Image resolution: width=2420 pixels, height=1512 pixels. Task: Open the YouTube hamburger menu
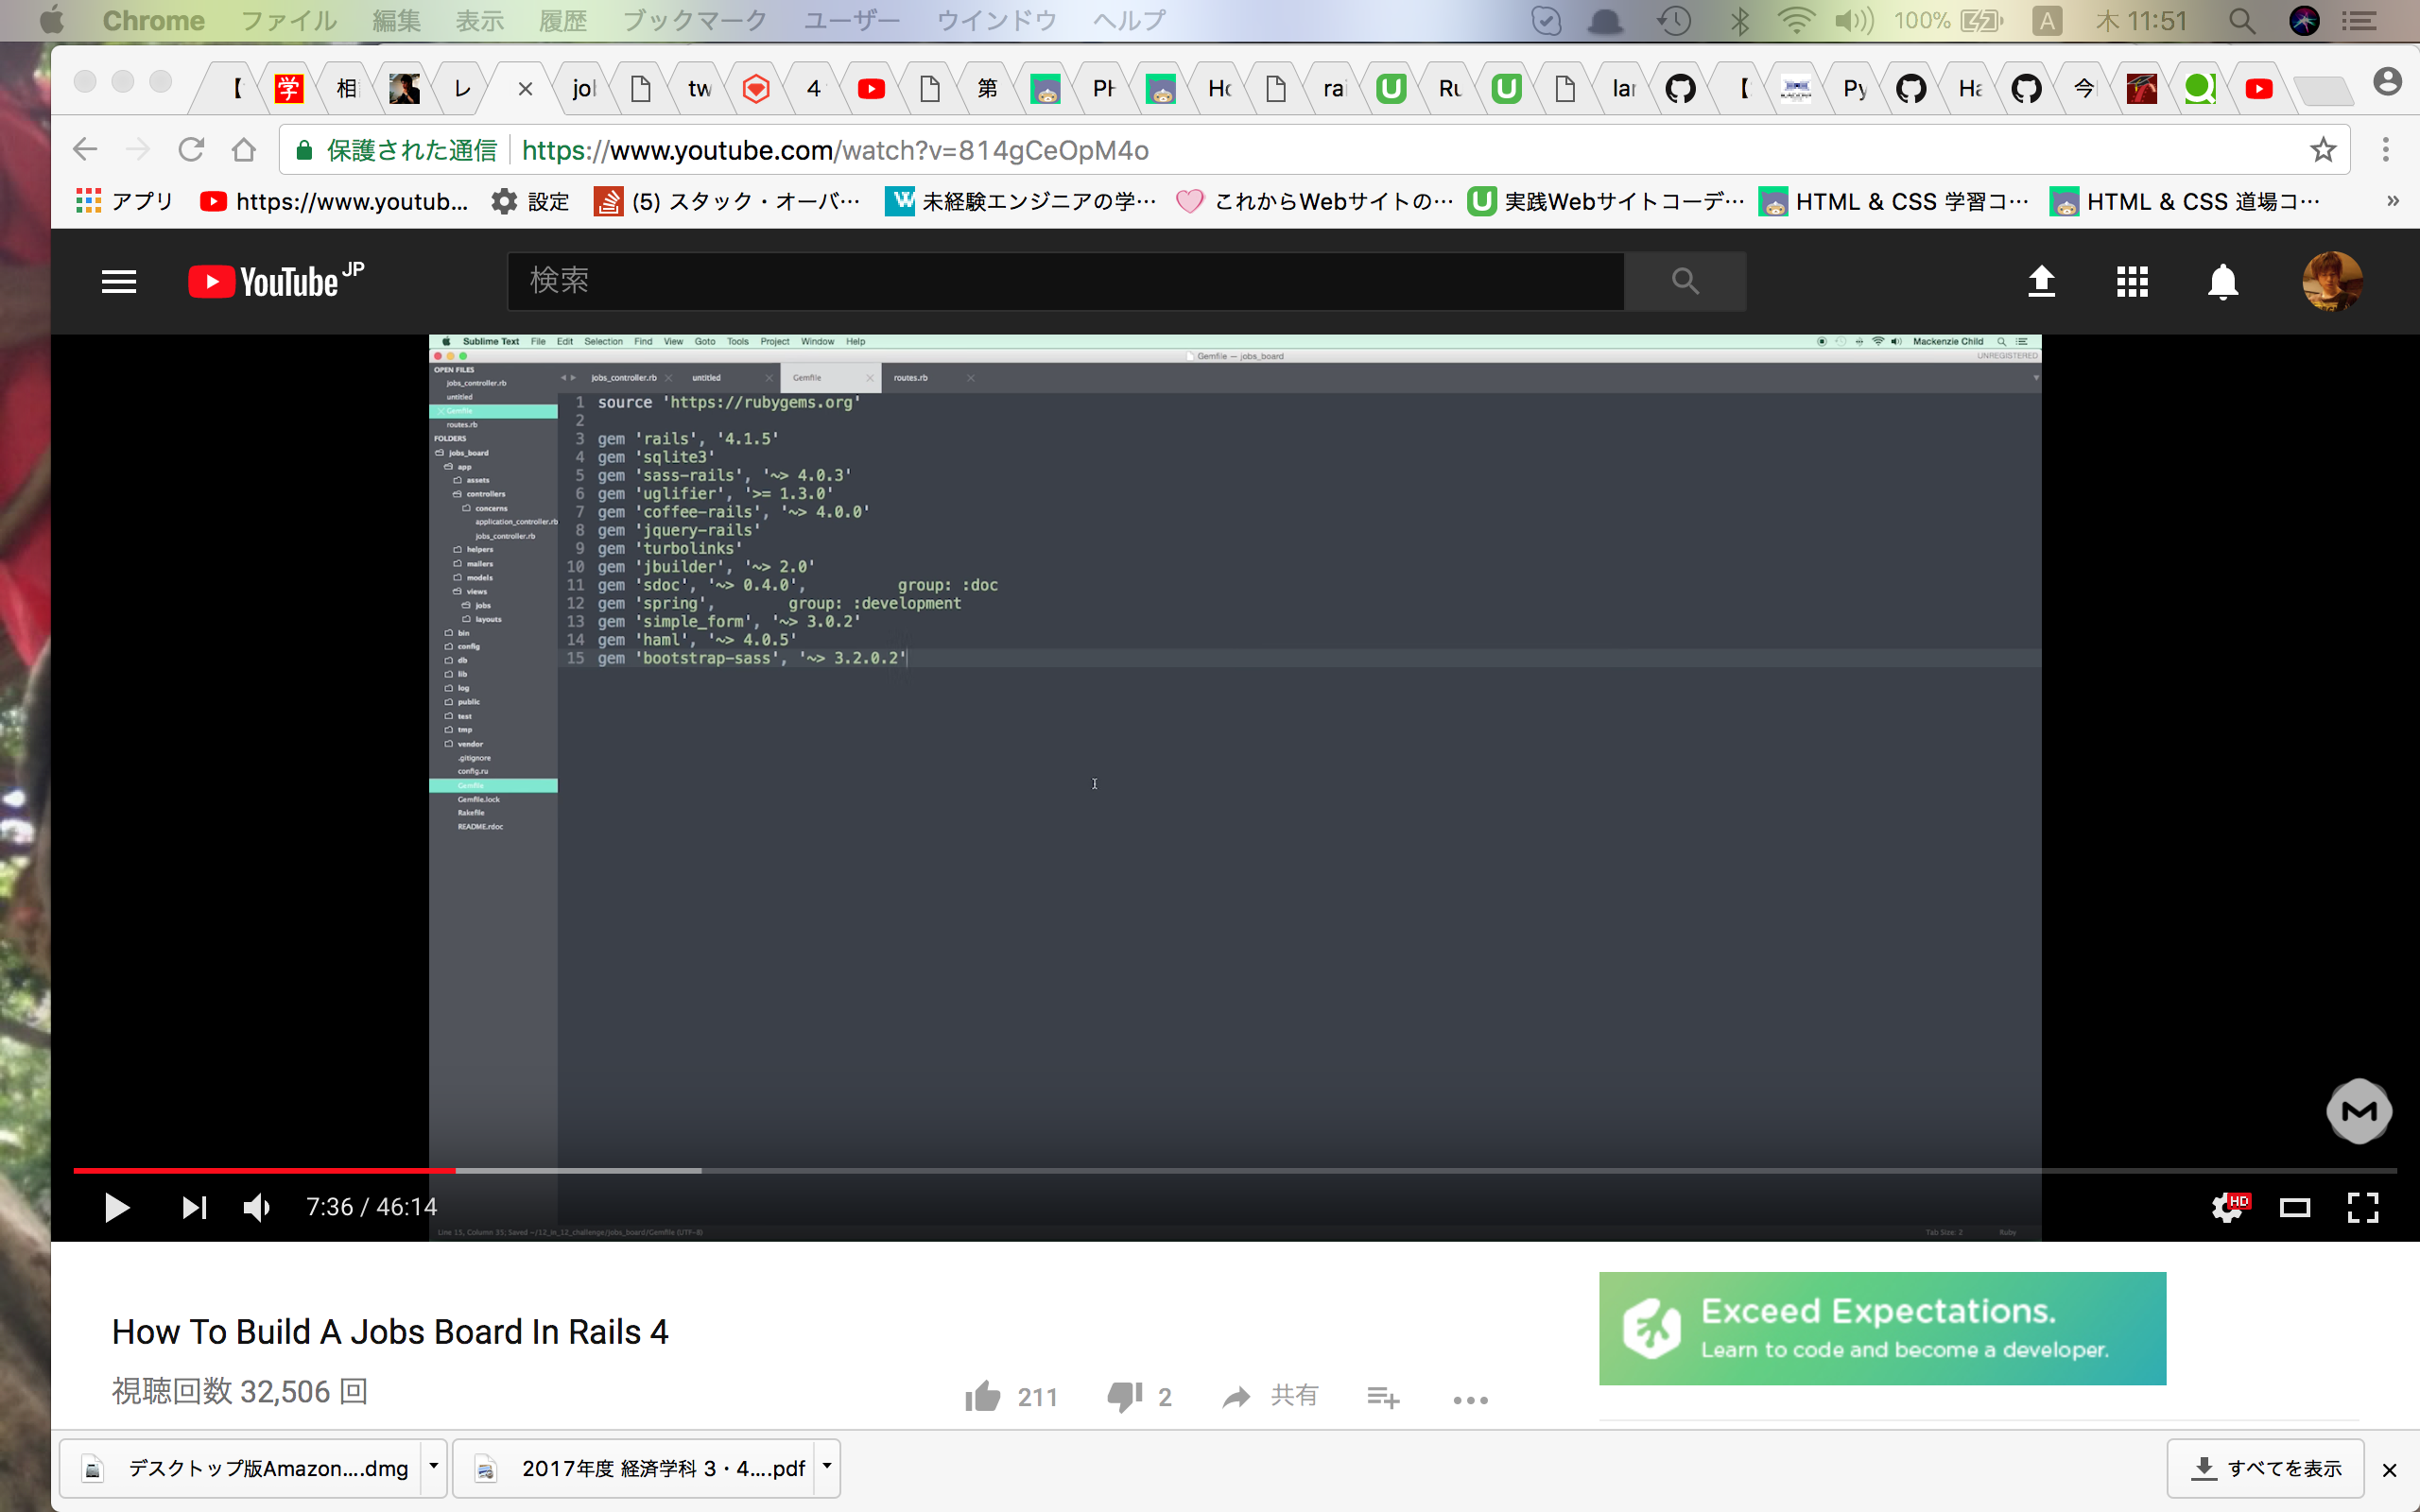point(118,281)
